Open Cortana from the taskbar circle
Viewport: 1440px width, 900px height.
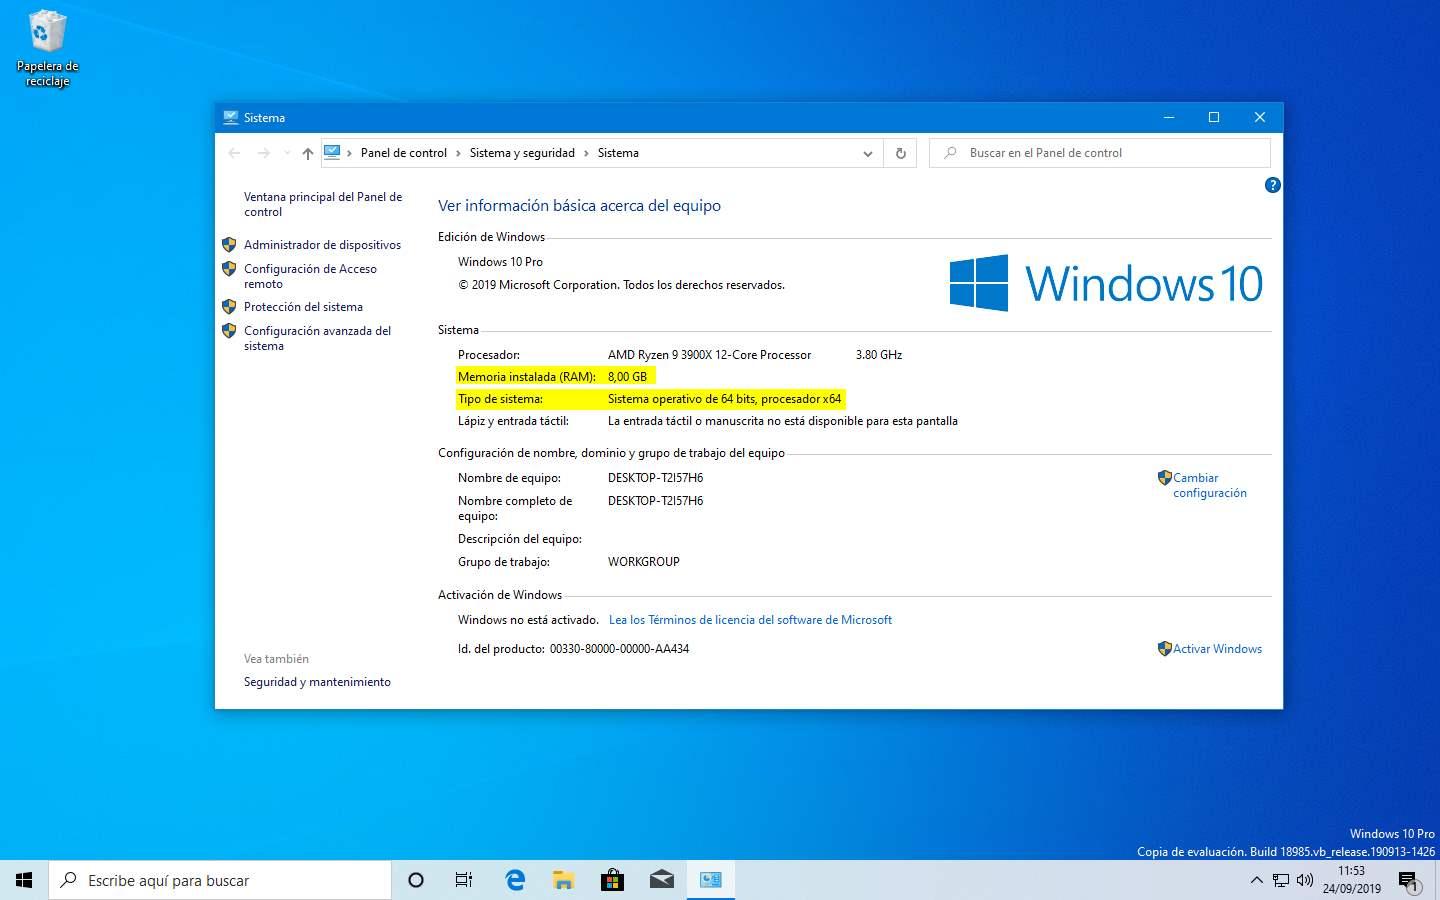[x=416, y=880]
